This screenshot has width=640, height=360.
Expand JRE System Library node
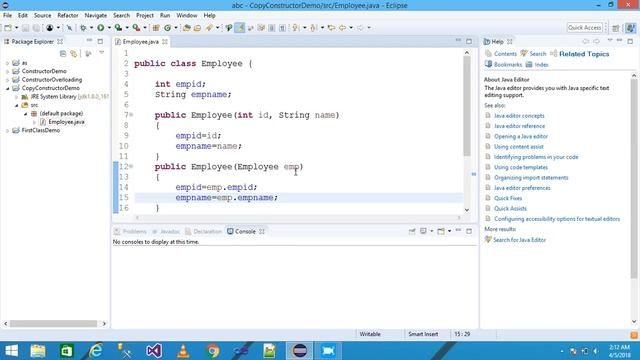[x=16, y=97]
